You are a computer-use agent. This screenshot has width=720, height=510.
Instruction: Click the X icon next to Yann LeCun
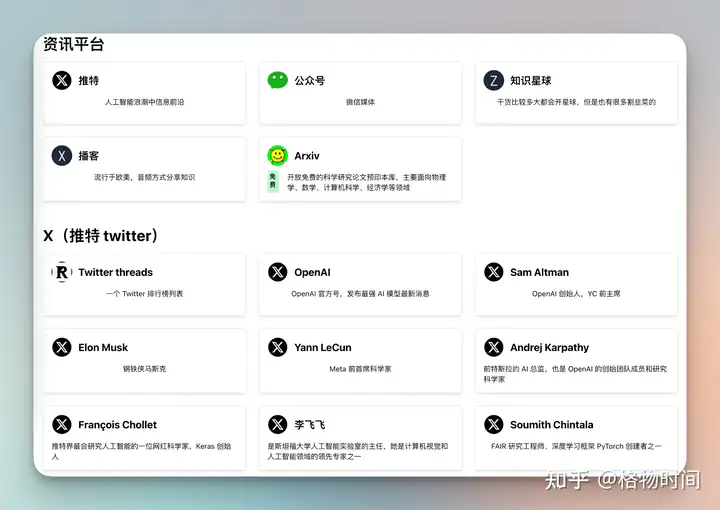[277, 347]
